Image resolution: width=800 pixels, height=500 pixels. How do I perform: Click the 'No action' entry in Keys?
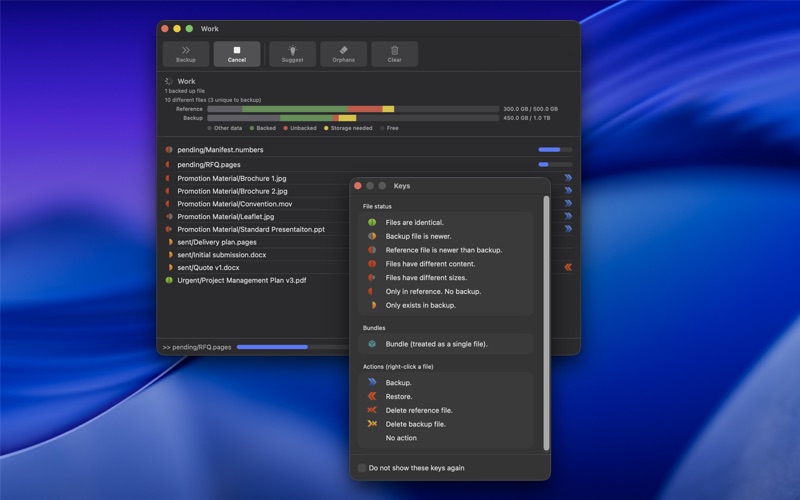(401, 438)
